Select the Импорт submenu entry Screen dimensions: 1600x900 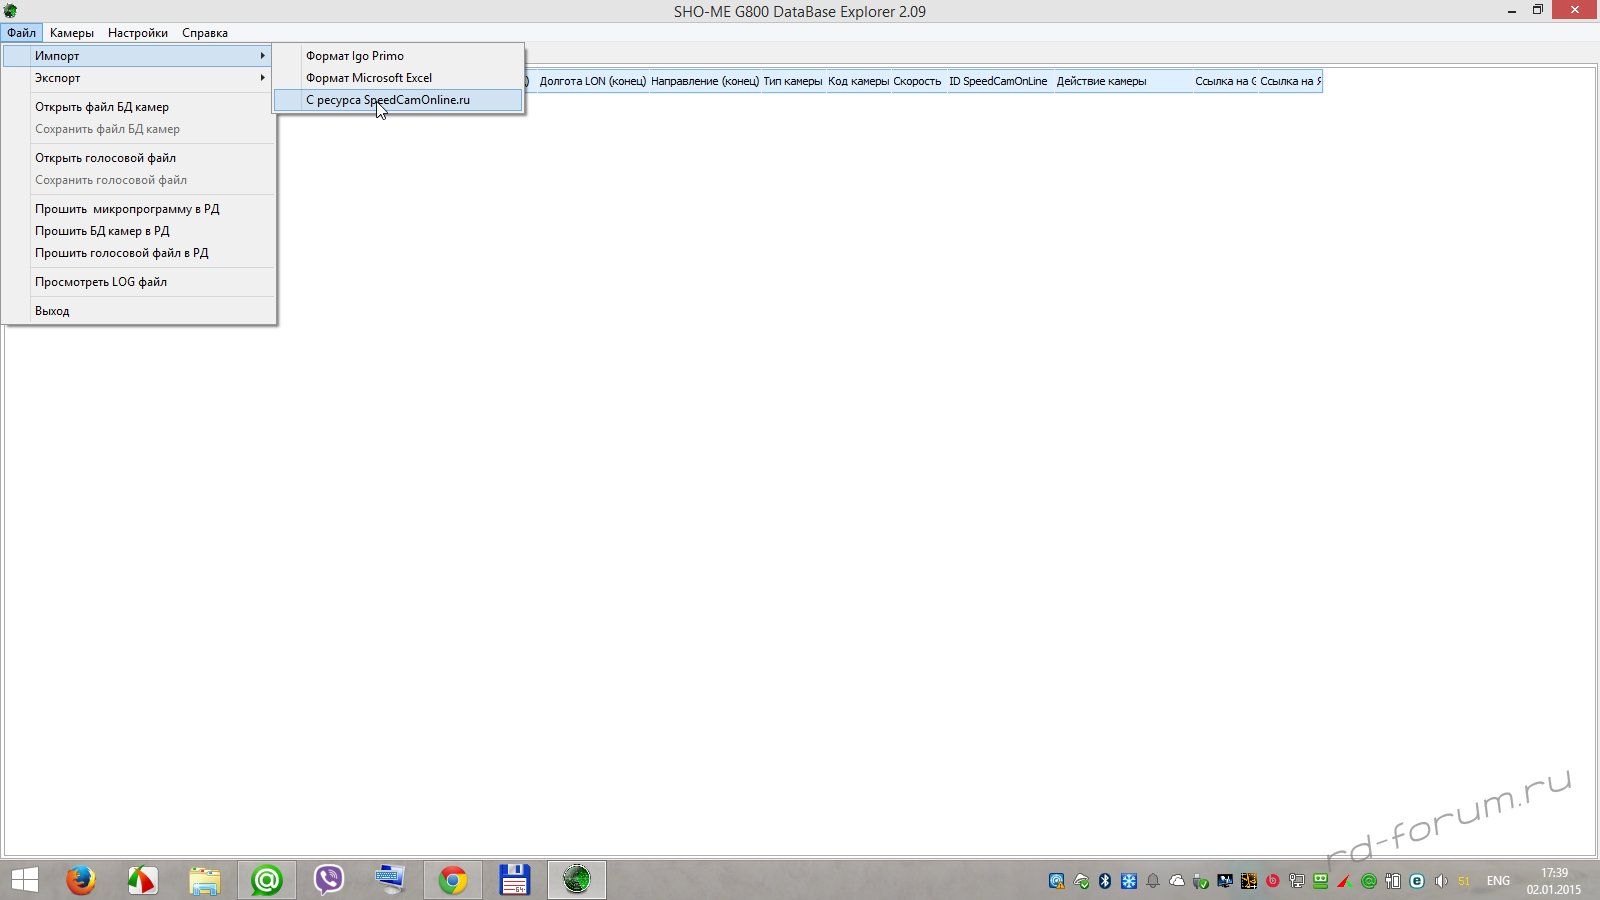pyautogui.click(x=138, y=56)
